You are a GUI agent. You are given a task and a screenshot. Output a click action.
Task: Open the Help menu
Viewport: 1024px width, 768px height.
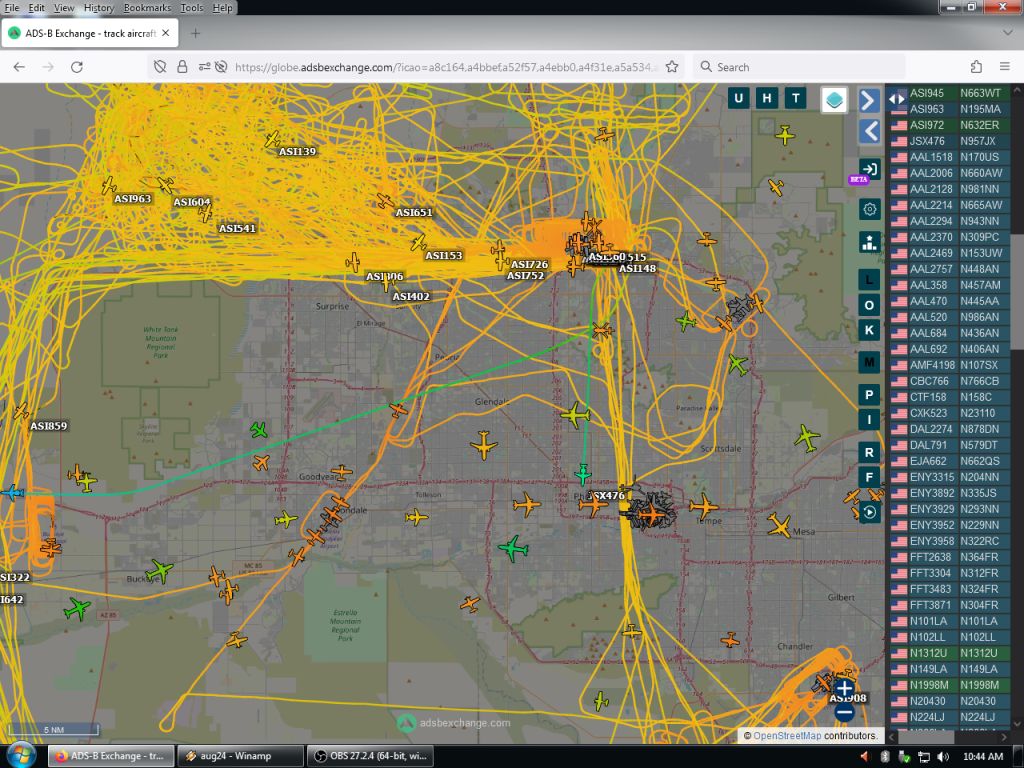222,8
